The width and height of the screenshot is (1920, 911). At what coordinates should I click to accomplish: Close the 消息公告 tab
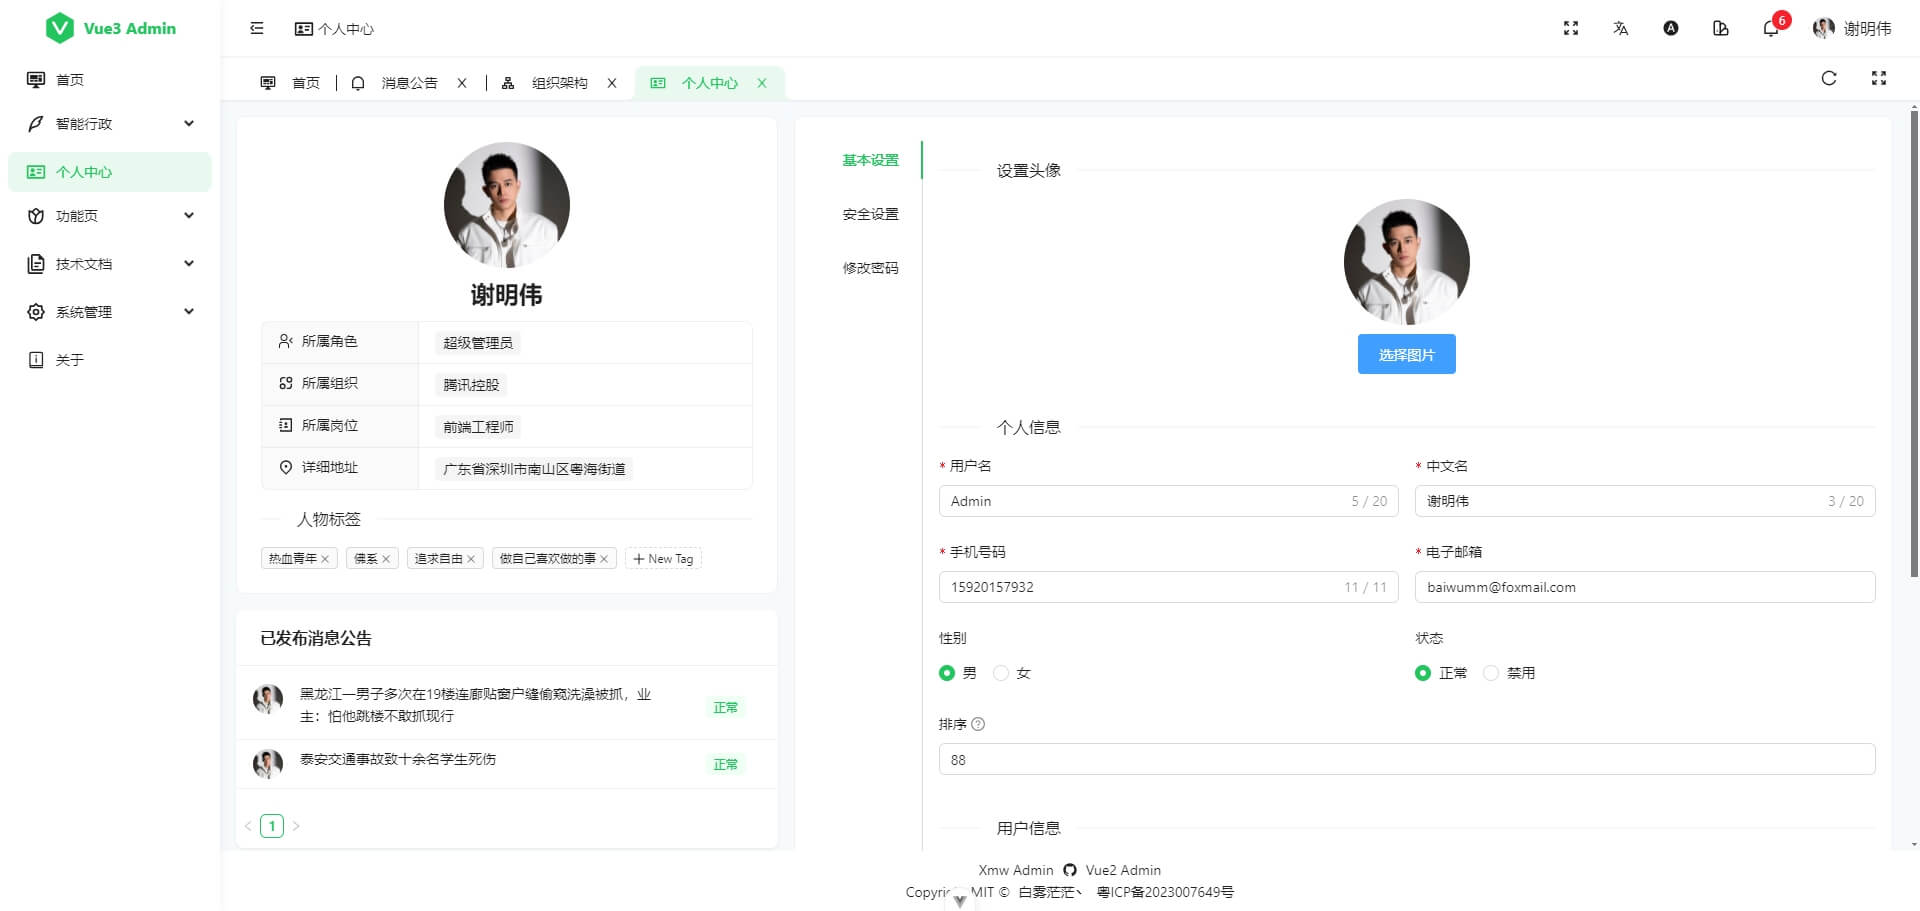click(462, 83)
